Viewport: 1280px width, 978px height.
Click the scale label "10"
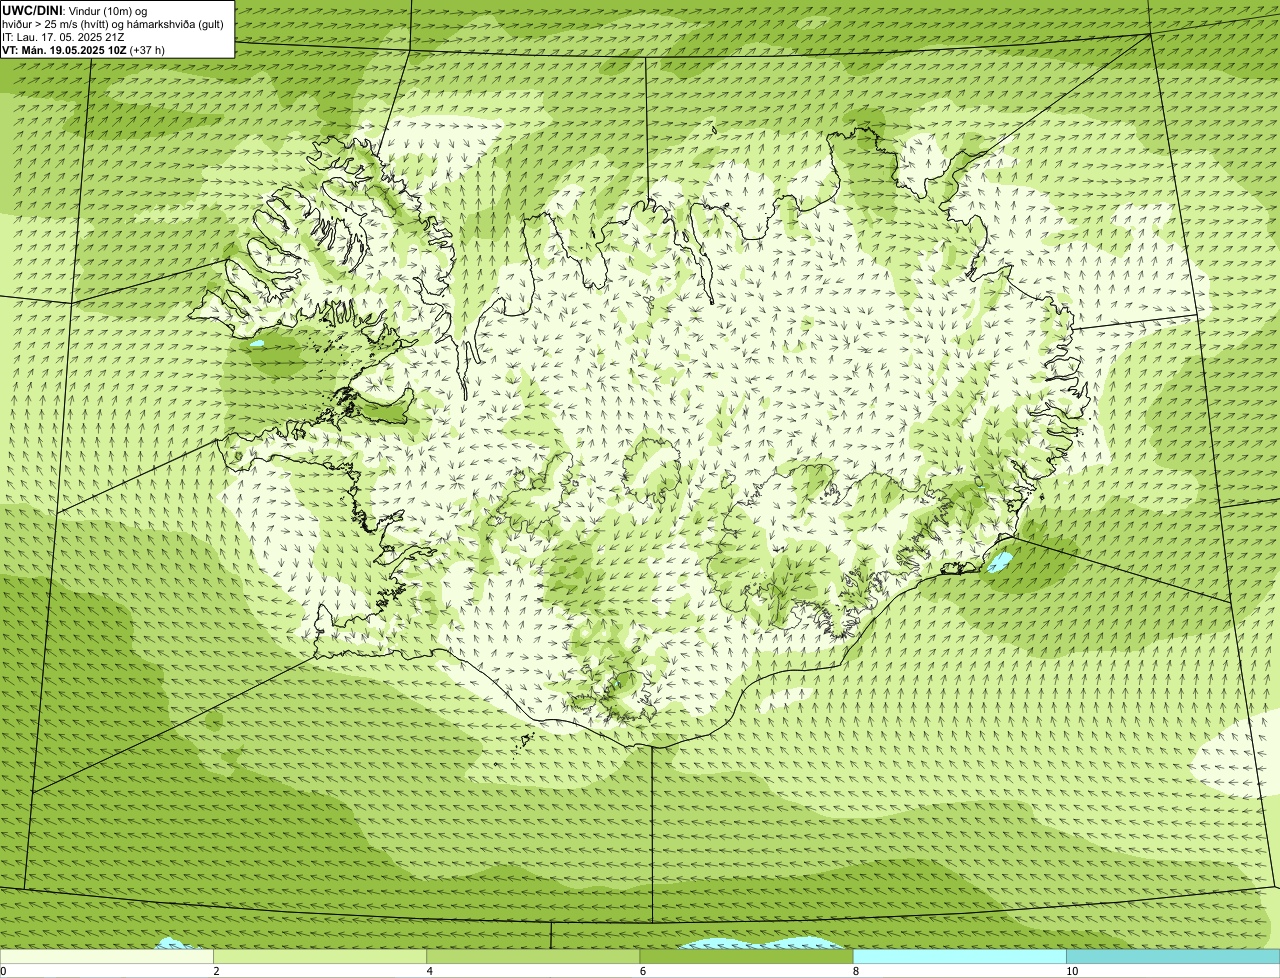click(x=1072, y=971)
